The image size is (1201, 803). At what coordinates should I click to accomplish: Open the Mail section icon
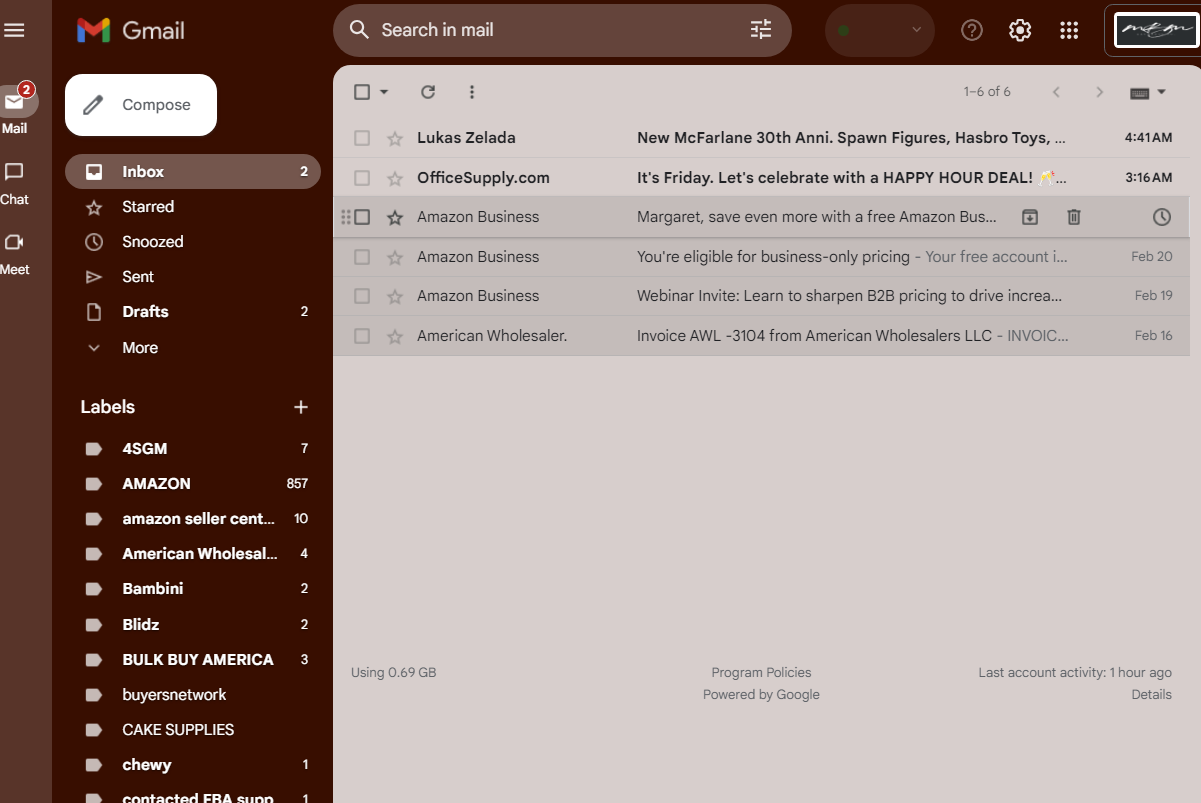[x=14, y=102]
